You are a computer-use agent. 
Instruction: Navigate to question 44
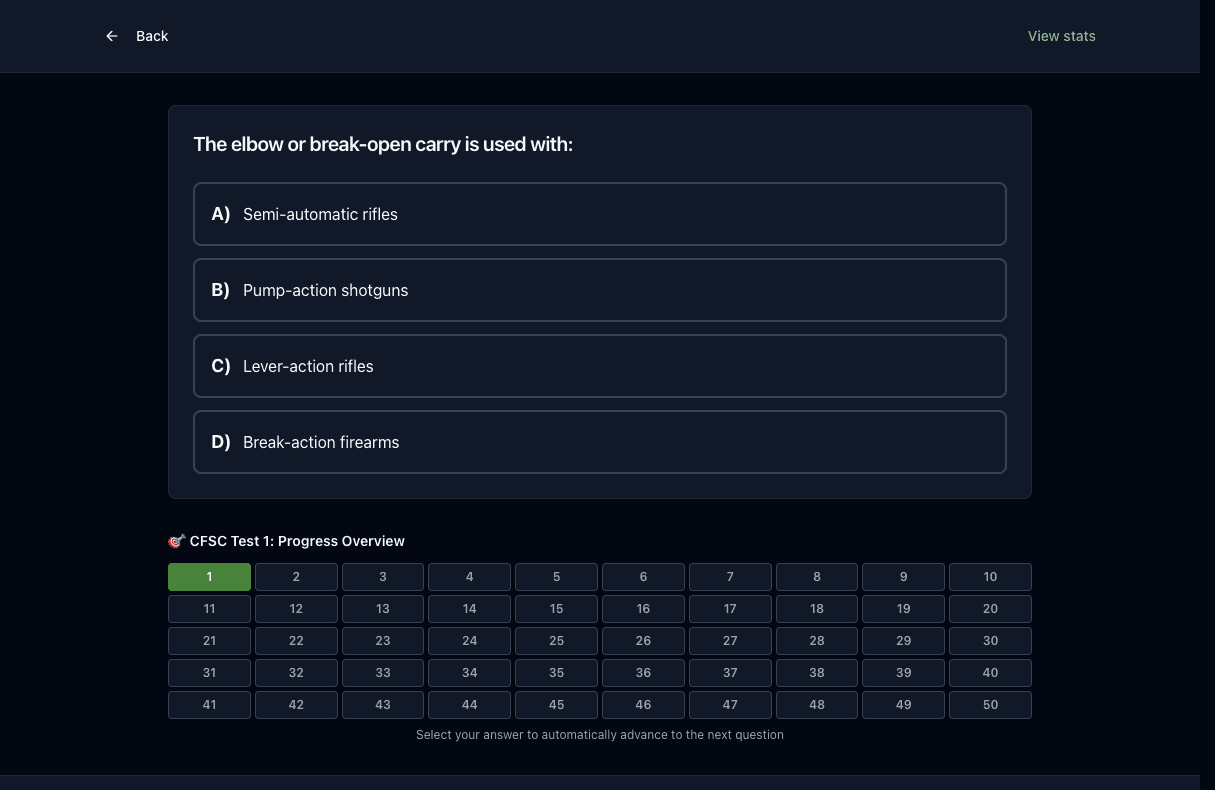point(470,705)
